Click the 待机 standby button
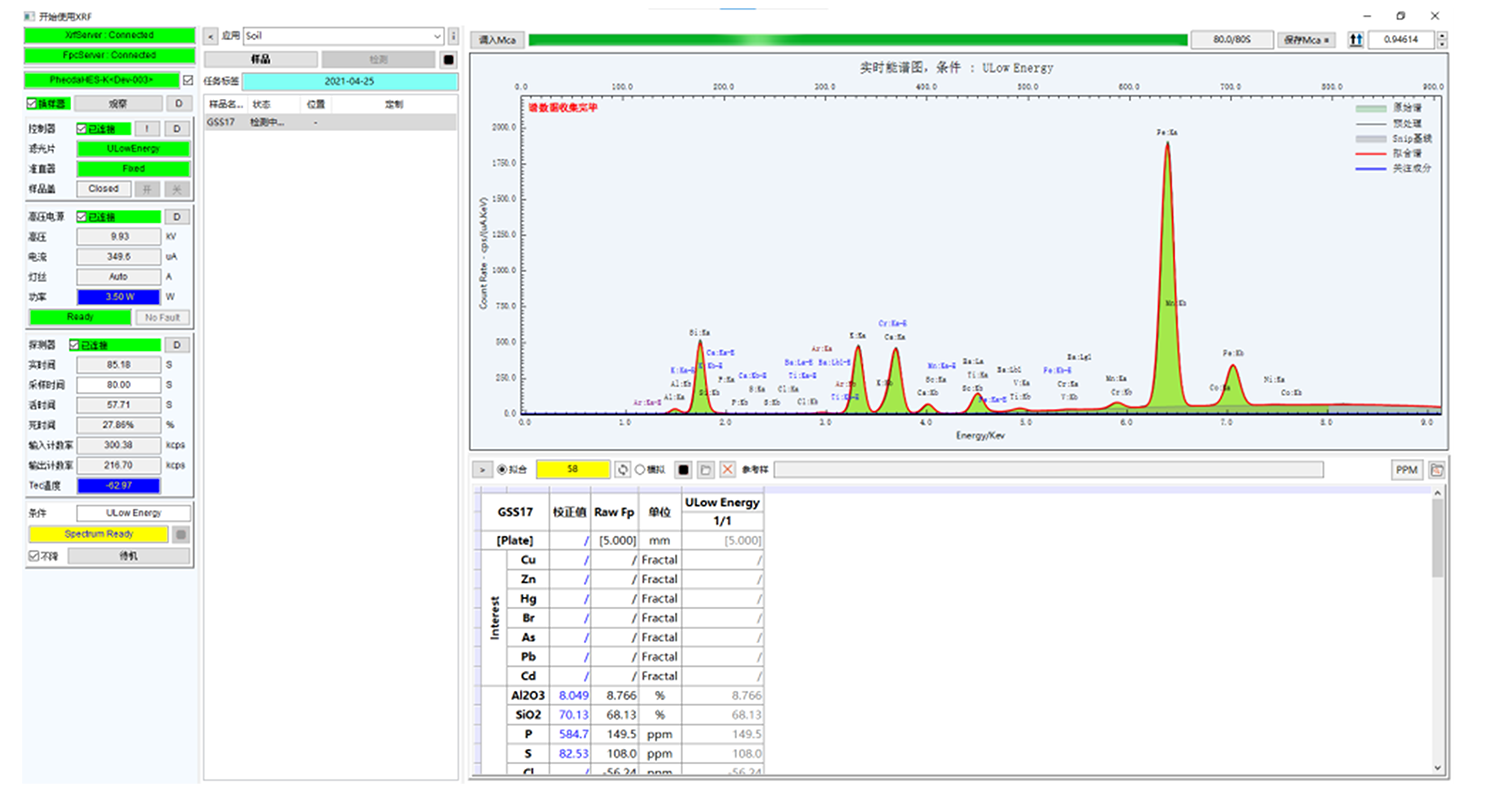Image resolution: width=1500 pixels, height=792 pixels. click(128, 555)
